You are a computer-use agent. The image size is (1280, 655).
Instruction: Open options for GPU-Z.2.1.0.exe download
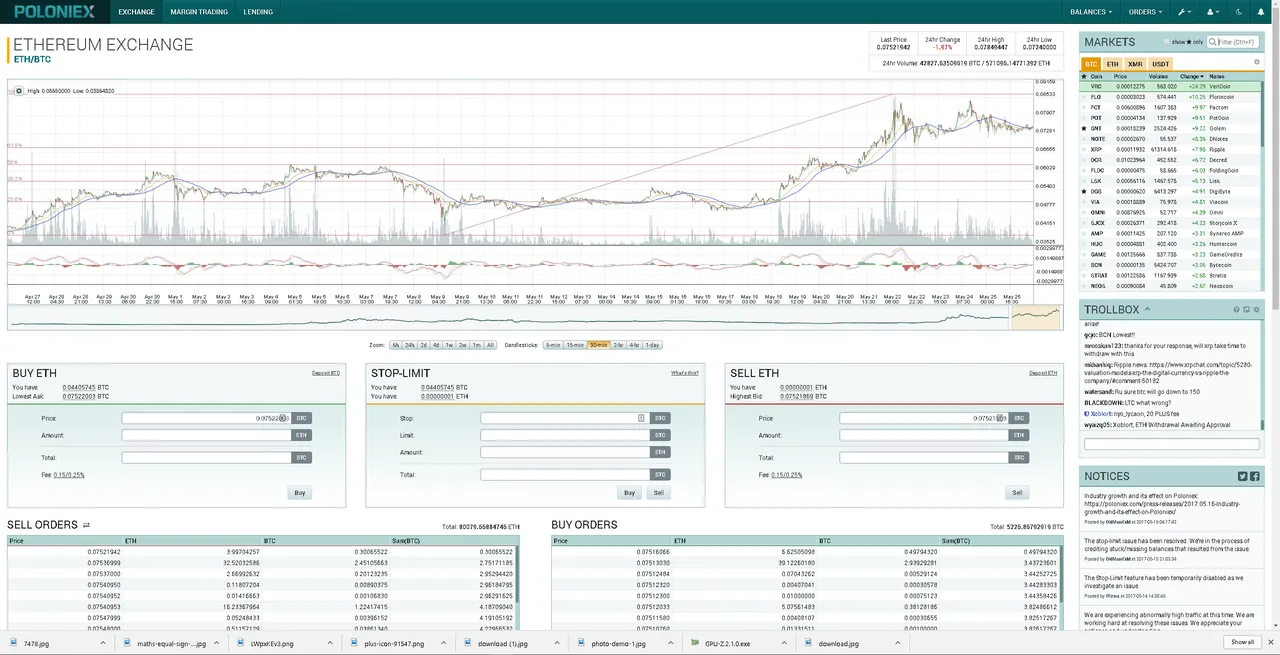pyautogui.click(x=784, y=642)
